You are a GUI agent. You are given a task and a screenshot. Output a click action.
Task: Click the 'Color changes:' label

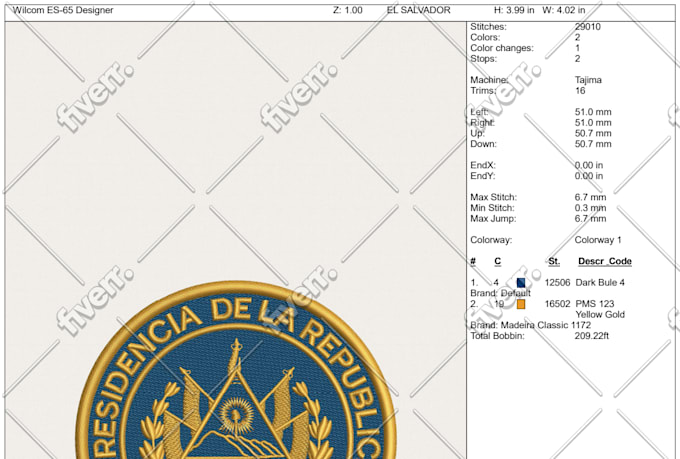[x=502, y=48]
